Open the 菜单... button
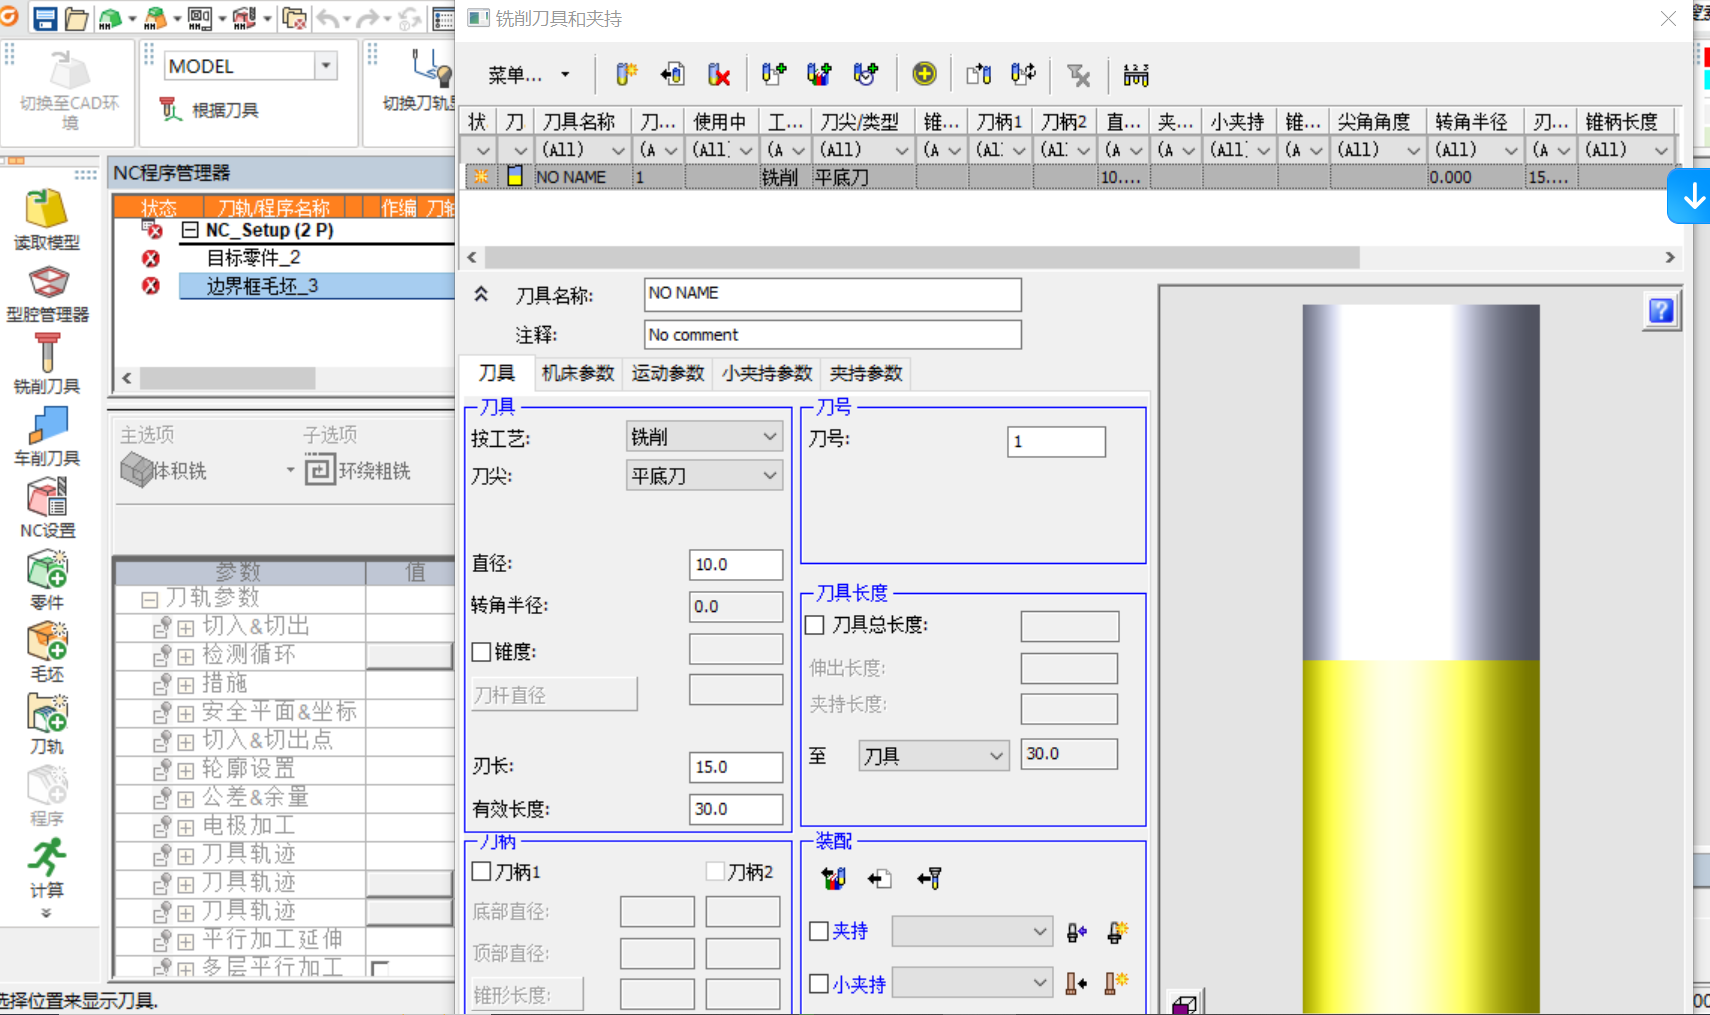Viewport: 1710px width, 1015px height. click(528, 75)
